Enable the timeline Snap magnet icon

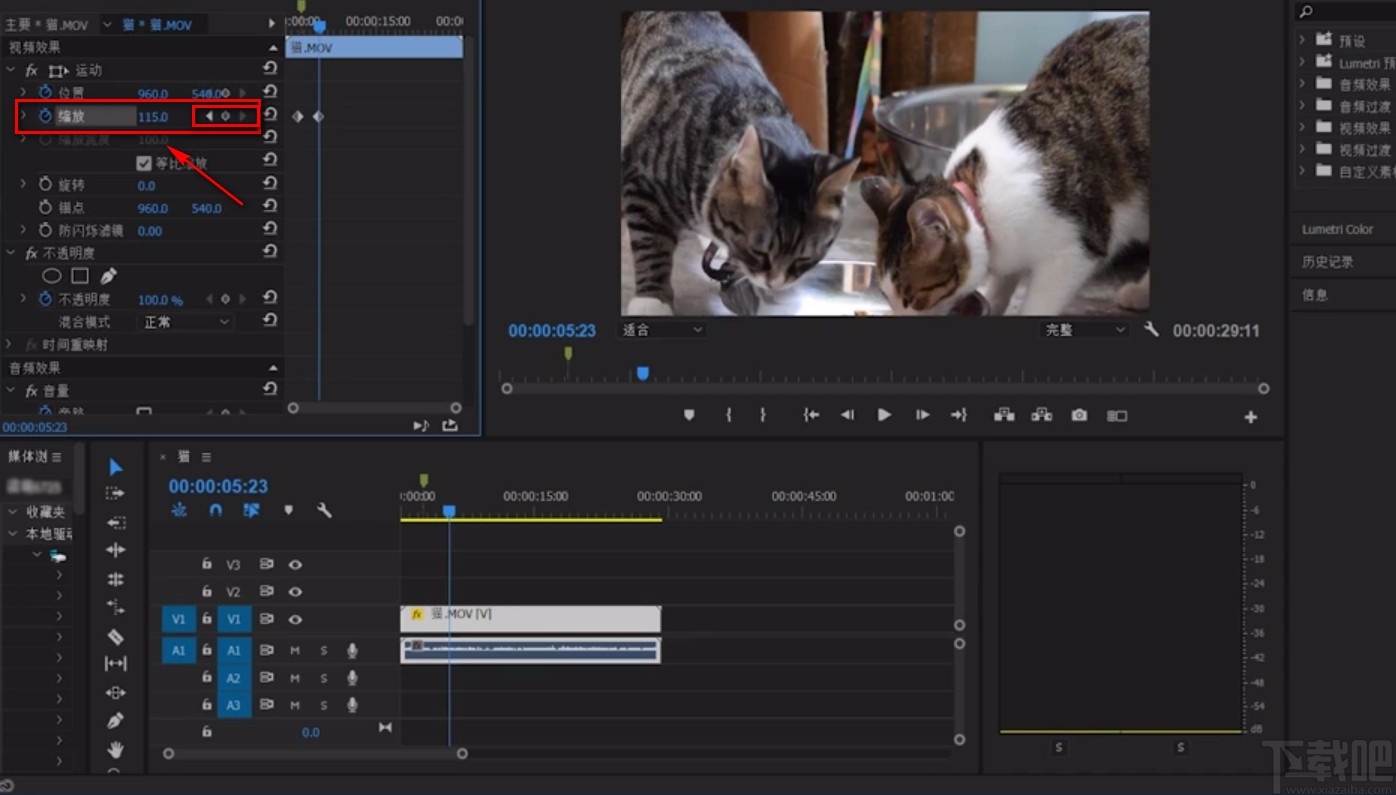pyautogui.click(x=215, y=510)
